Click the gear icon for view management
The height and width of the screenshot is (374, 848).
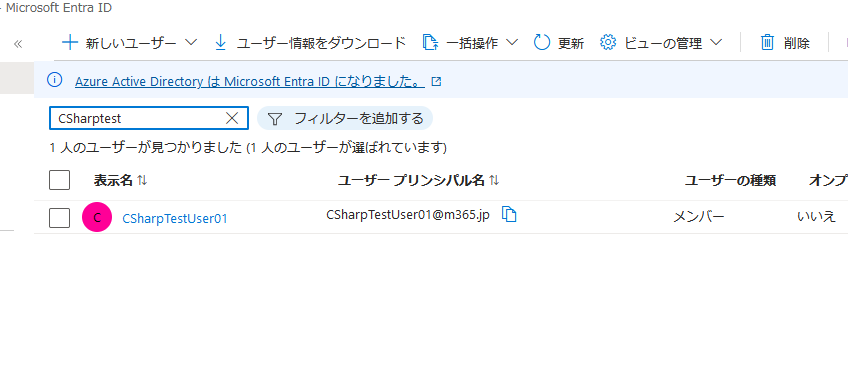[608, 43]
